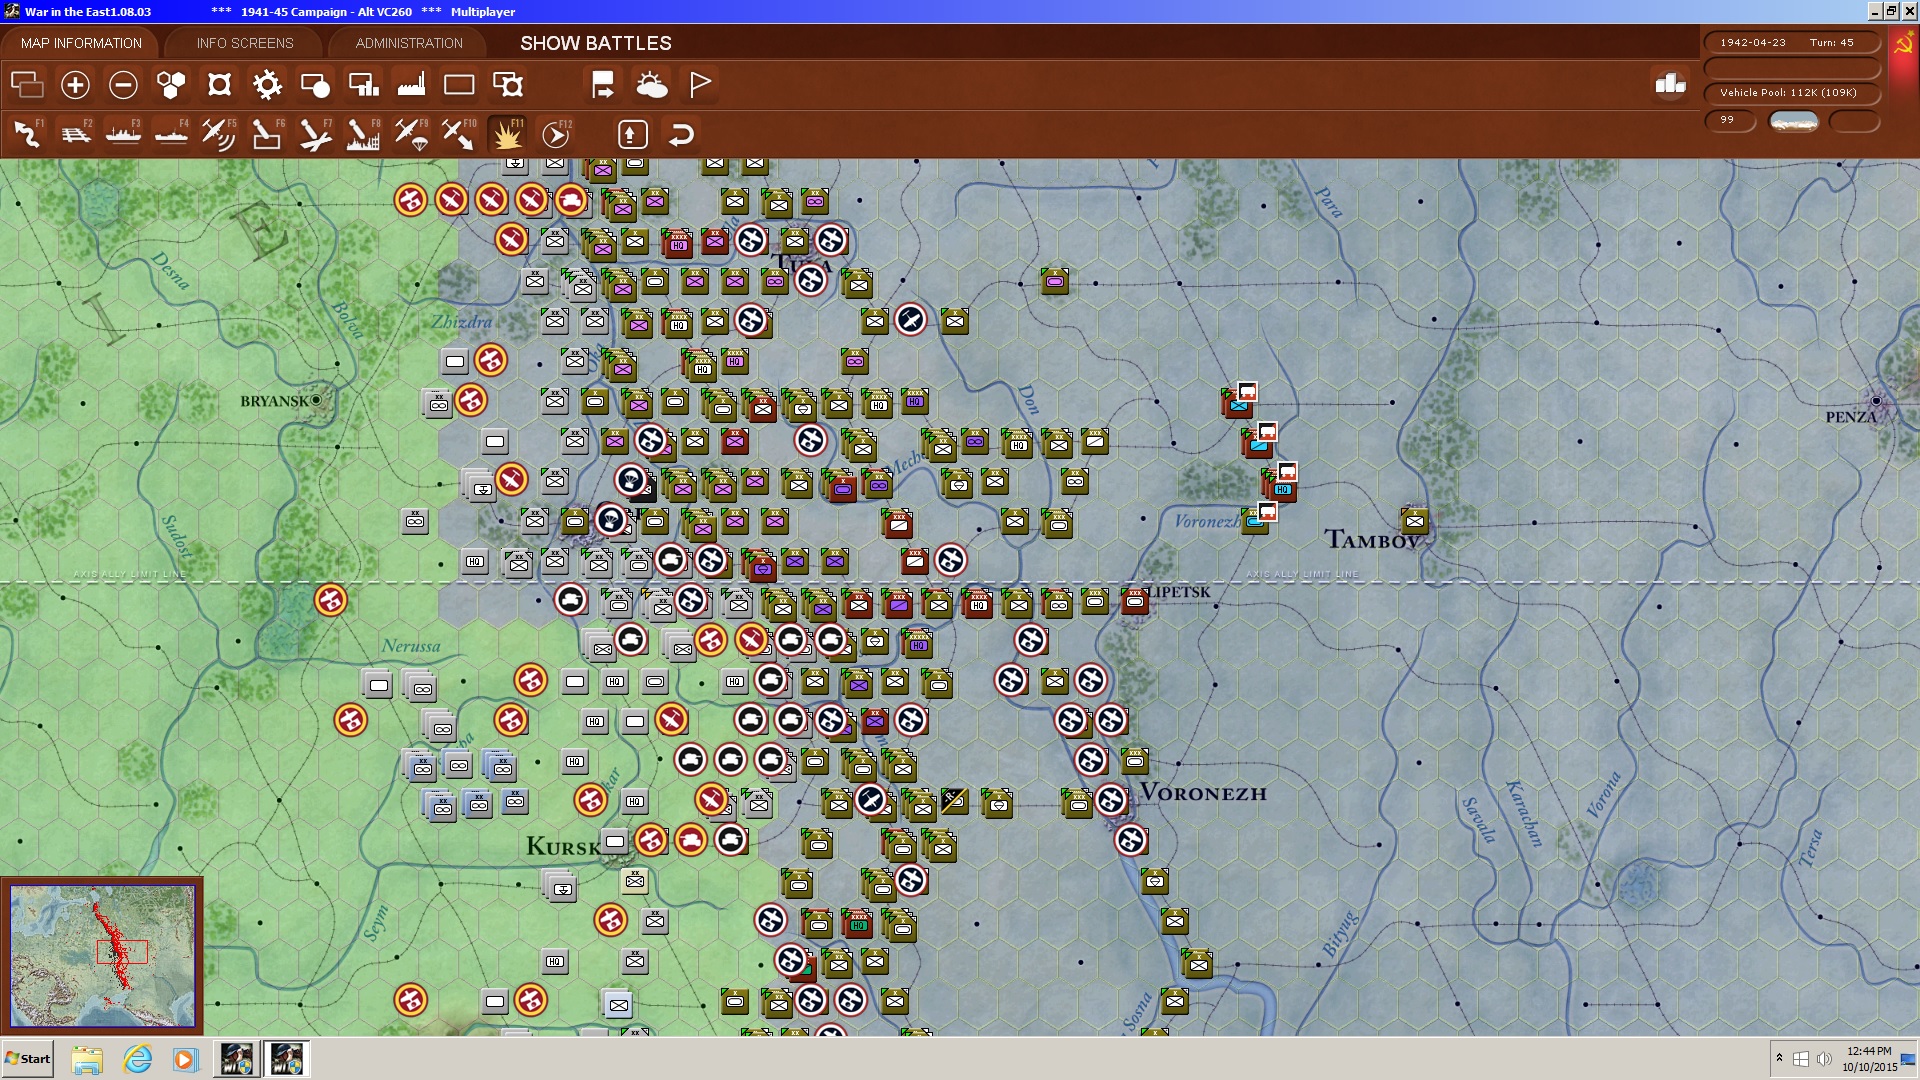This screenshot has height=1080, width=1920.
Task: Click the Kursk city label
Action: click(563, 847)
